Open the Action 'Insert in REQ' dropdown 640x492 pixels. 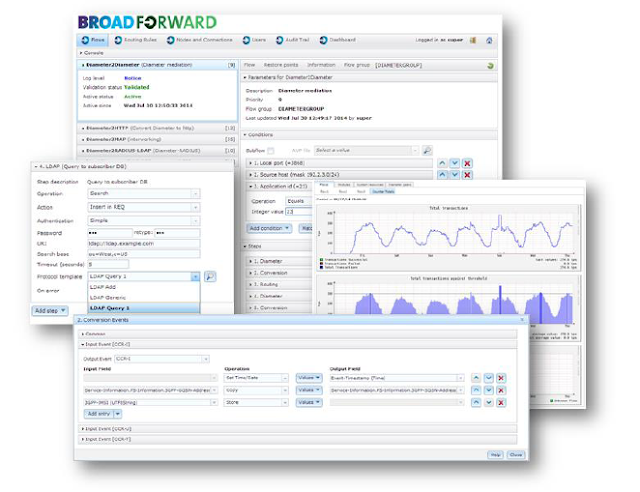144,207
